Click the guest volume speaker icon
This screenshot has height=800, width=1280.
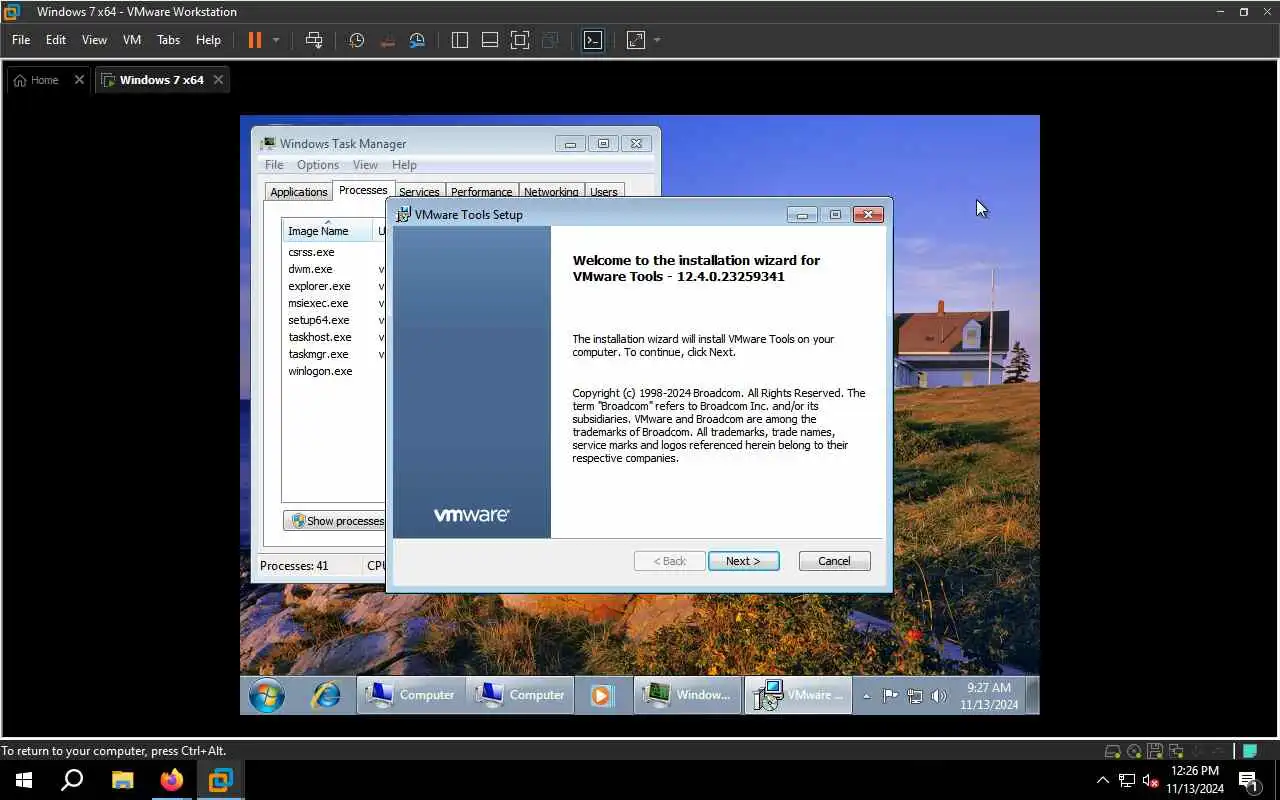coord(938,696)
